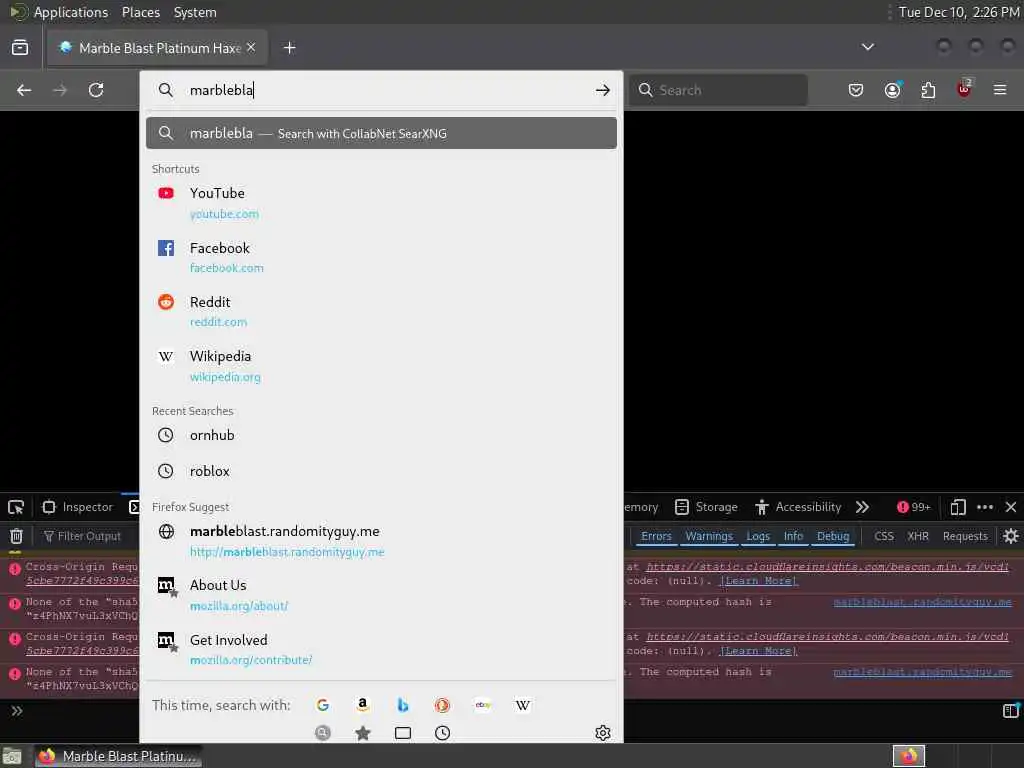Expand more DevTools tabs chevron
Image resolution: width=1024 pixels, height=768 pixels.
coord(862,507)
